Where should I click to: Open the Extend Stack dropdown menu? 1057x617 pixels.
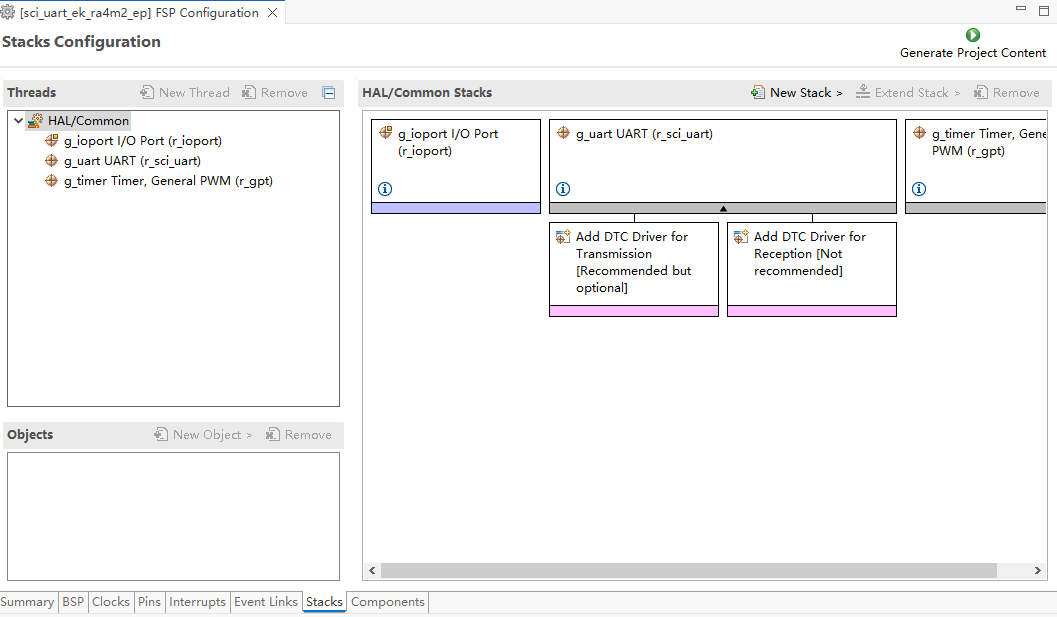tap(907, 92)
